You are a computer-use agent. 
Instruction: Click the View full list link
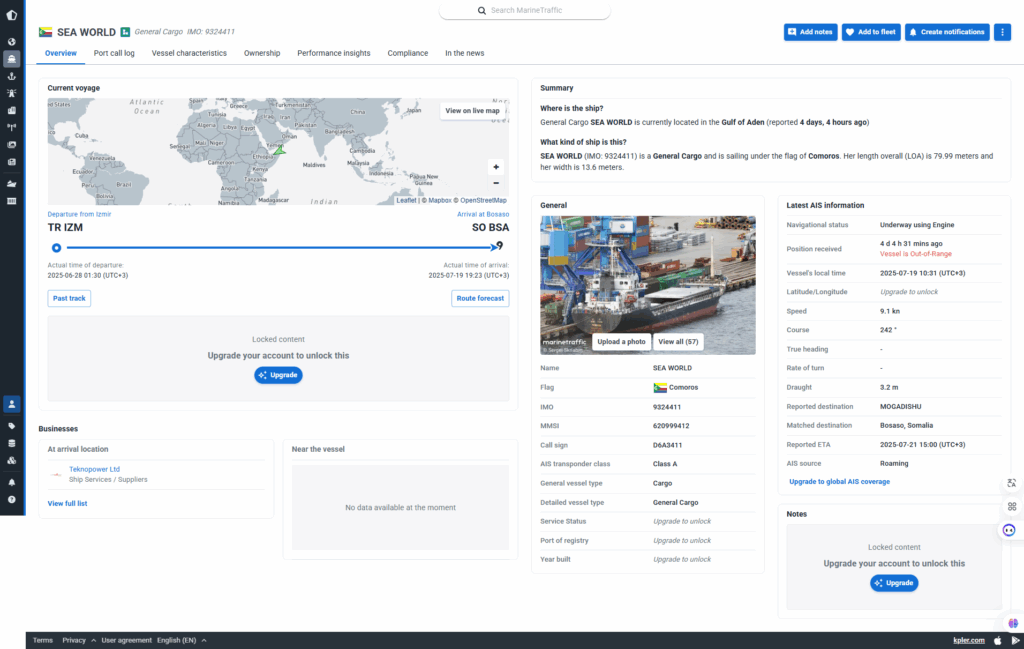pos(67,503)
